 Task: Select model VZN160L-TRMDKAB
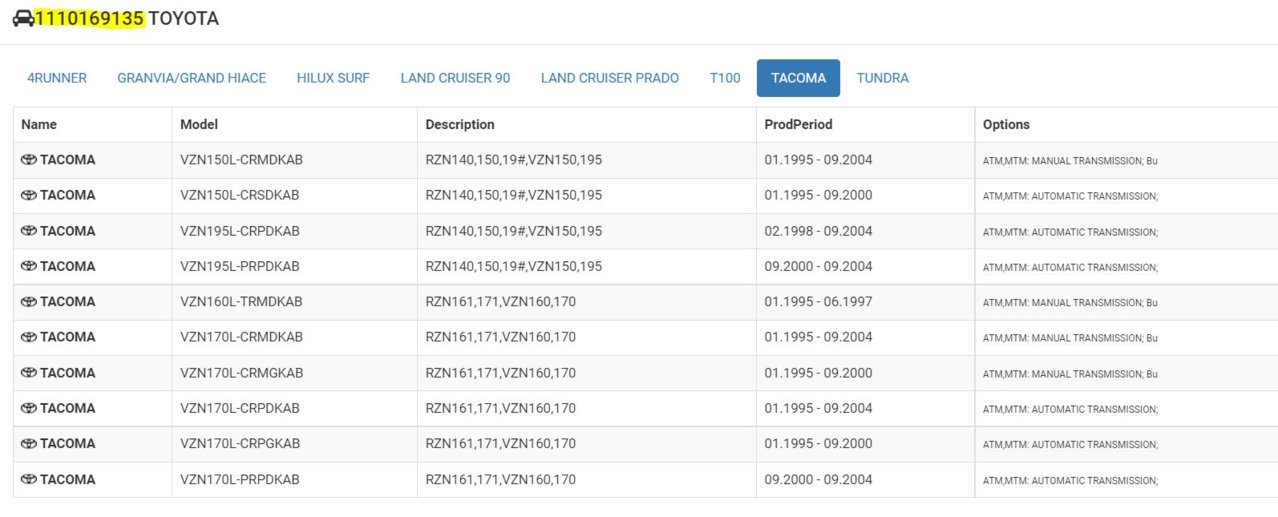241,302
